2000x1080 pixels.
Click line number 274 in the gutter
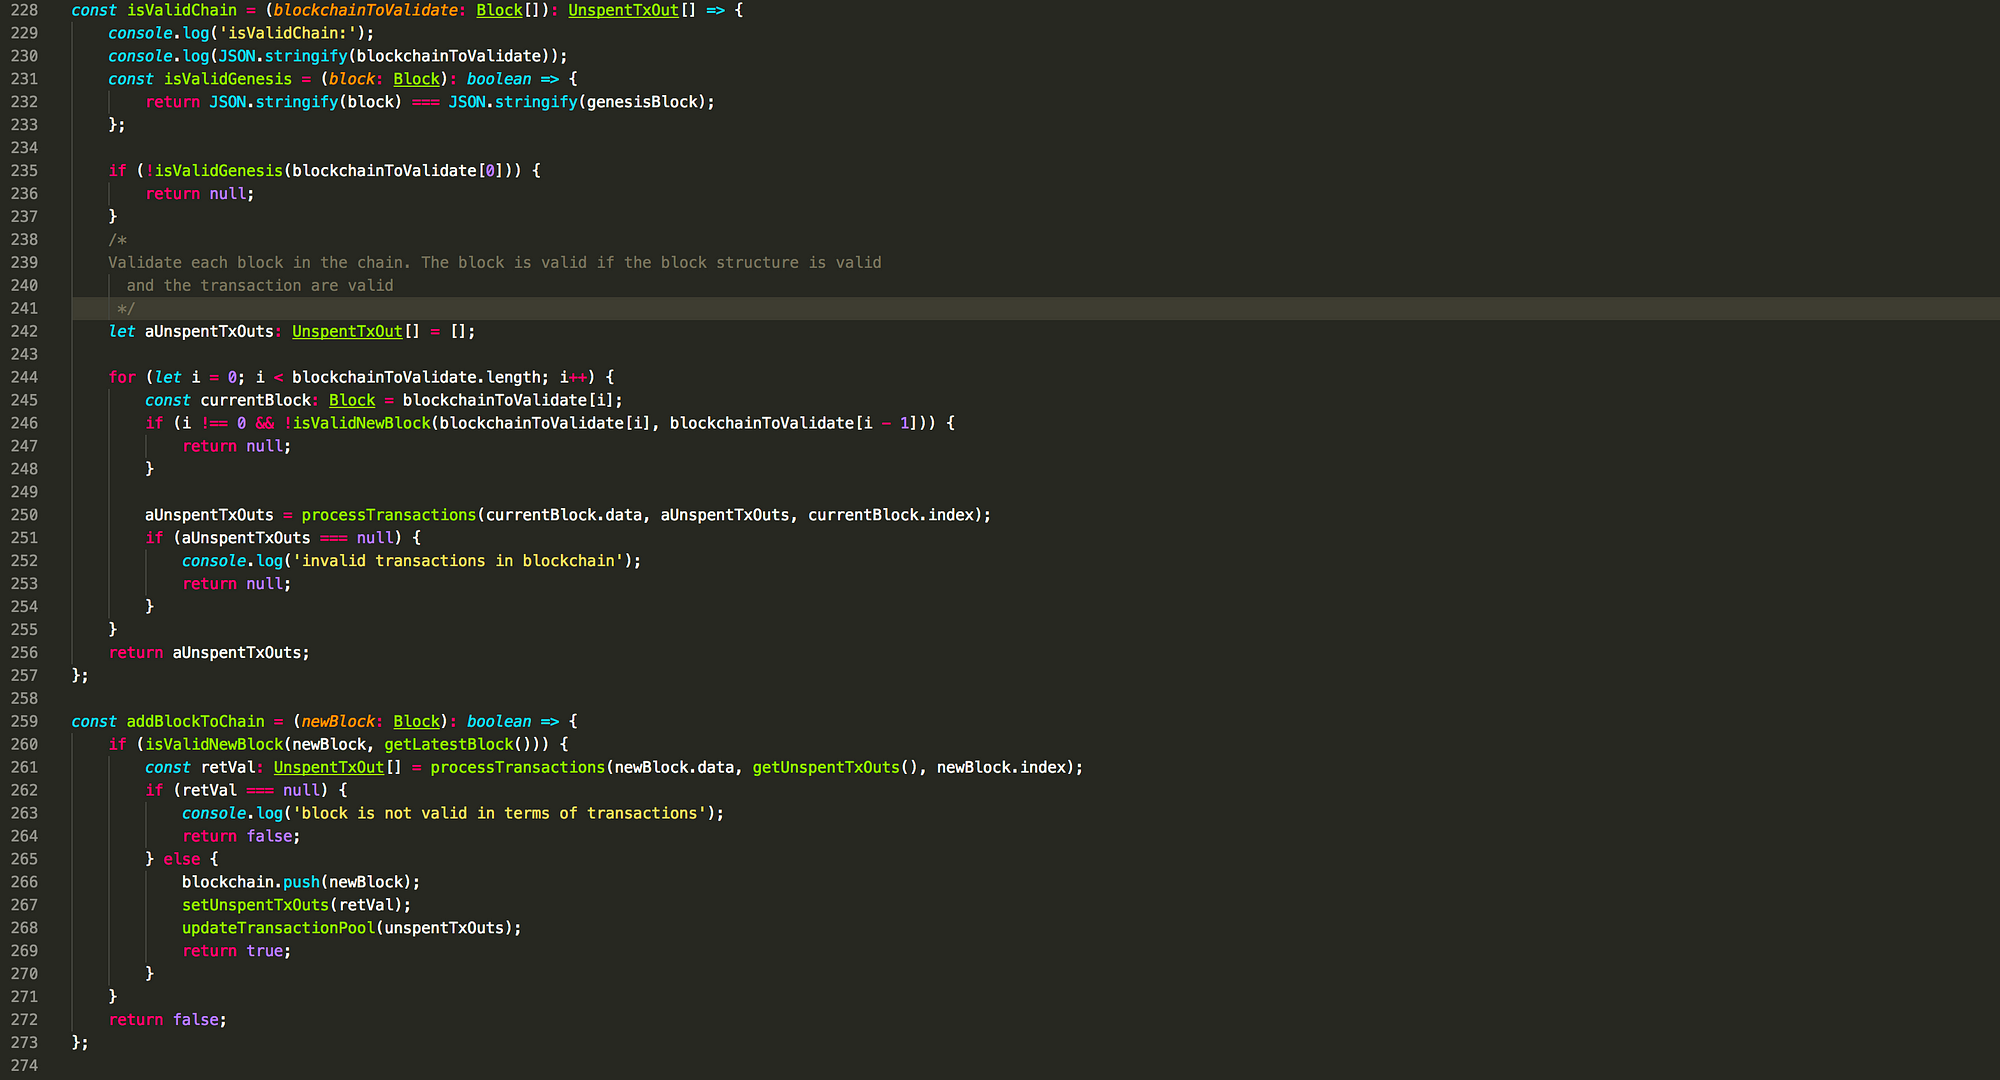(x=24, y=1067)
